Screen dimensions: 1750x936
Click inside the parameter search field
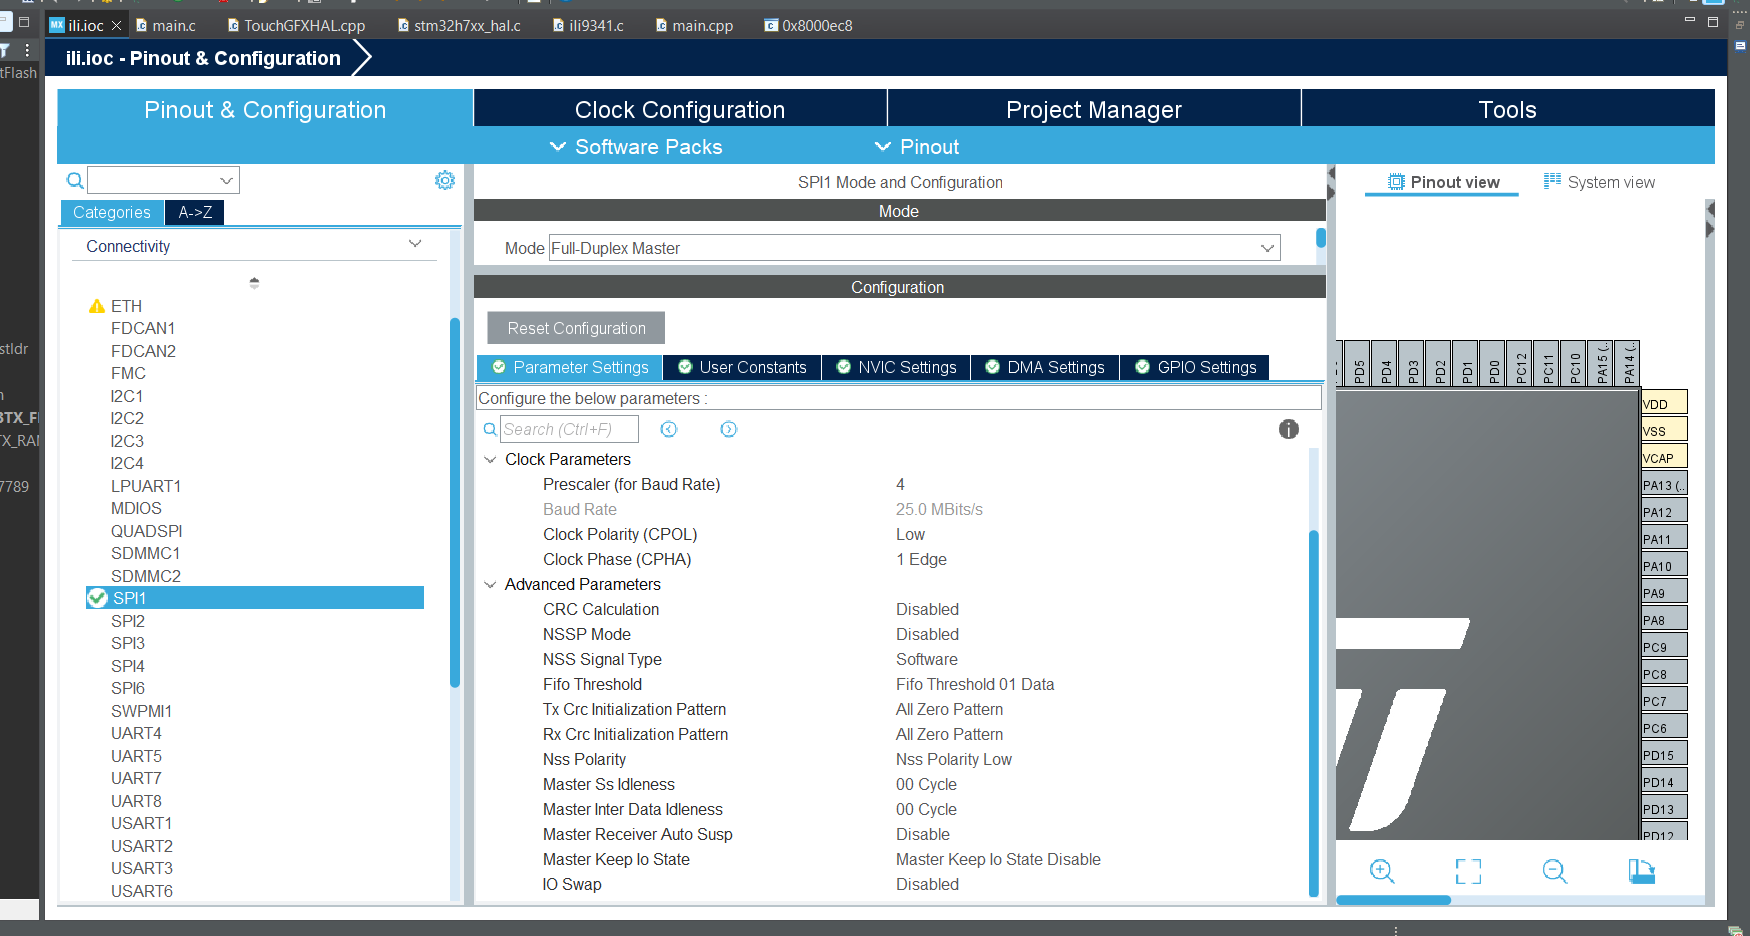(570, 428)
